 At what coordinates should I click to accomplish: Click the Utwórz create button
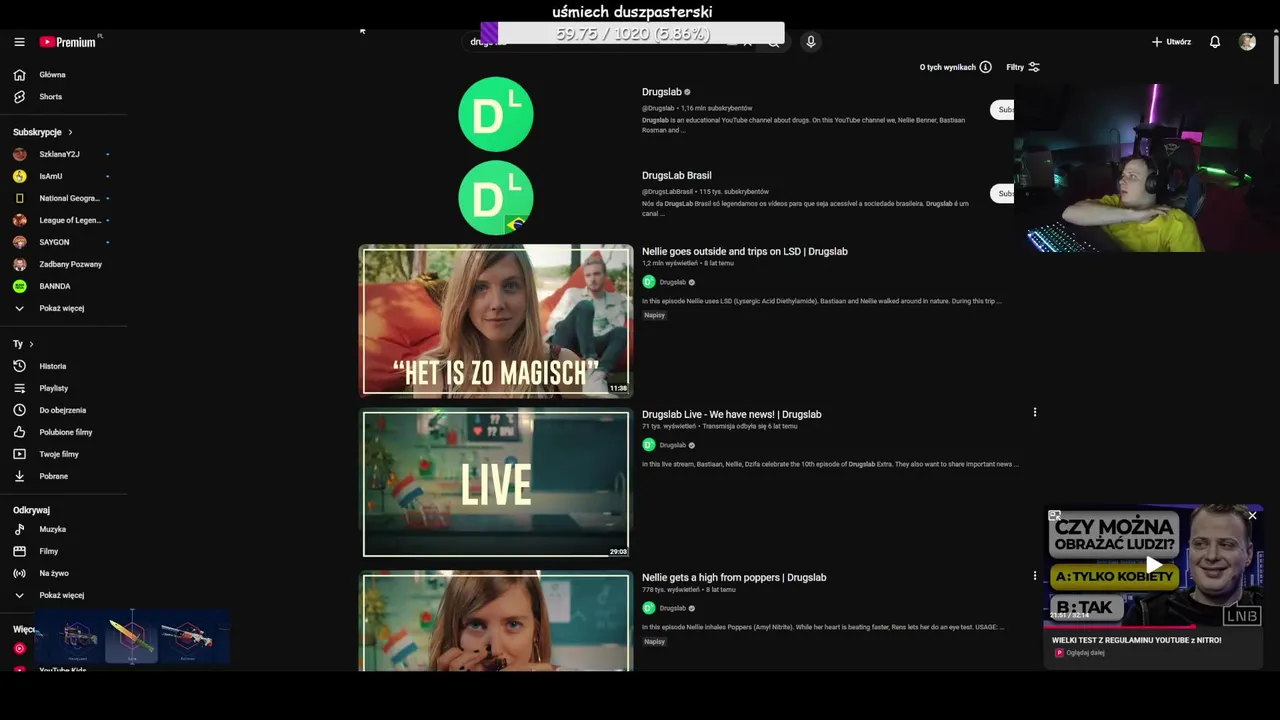1171,42
